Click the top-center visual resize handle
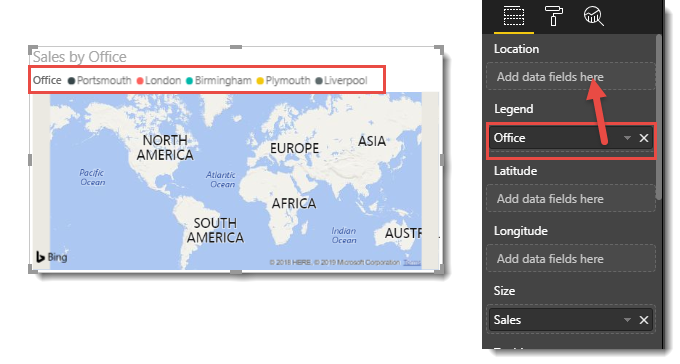Viewport: 680px width, 364px height. [x=236, y=47]
